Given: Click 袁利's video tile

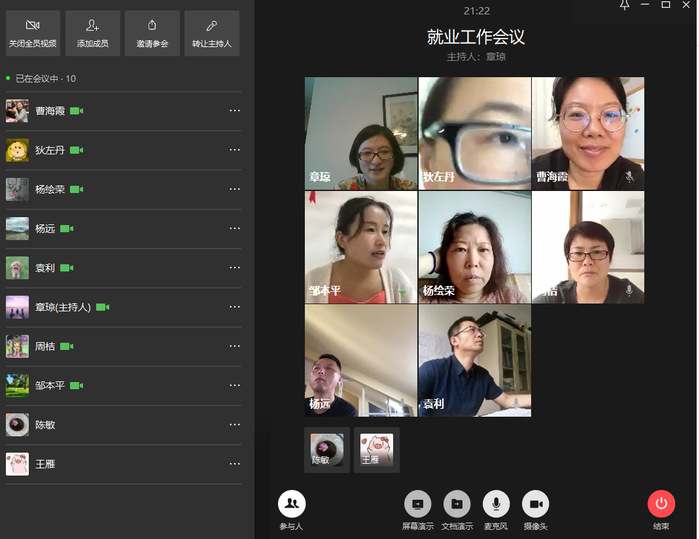Looking at the screenshot, I should (x=475, y=360).
